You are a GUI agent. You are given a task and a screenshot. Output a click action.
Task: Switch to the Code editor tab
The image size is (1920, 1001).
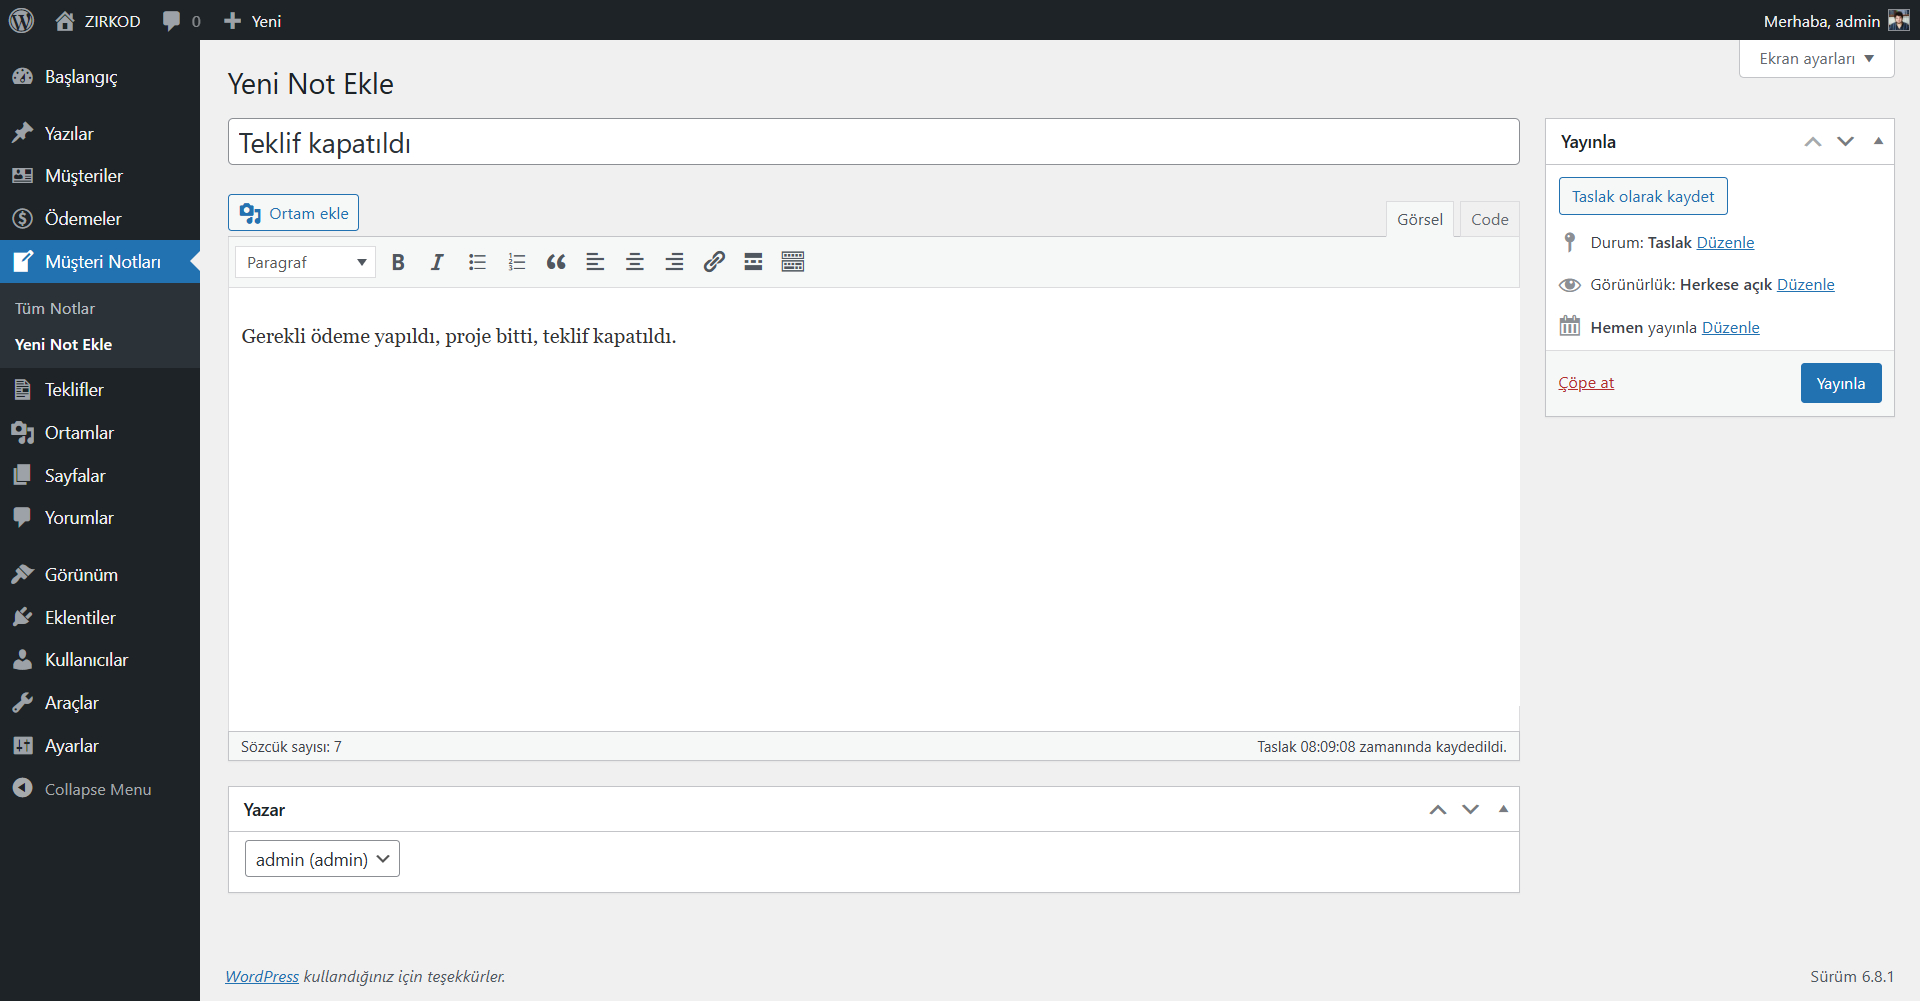pos(1489,219)
